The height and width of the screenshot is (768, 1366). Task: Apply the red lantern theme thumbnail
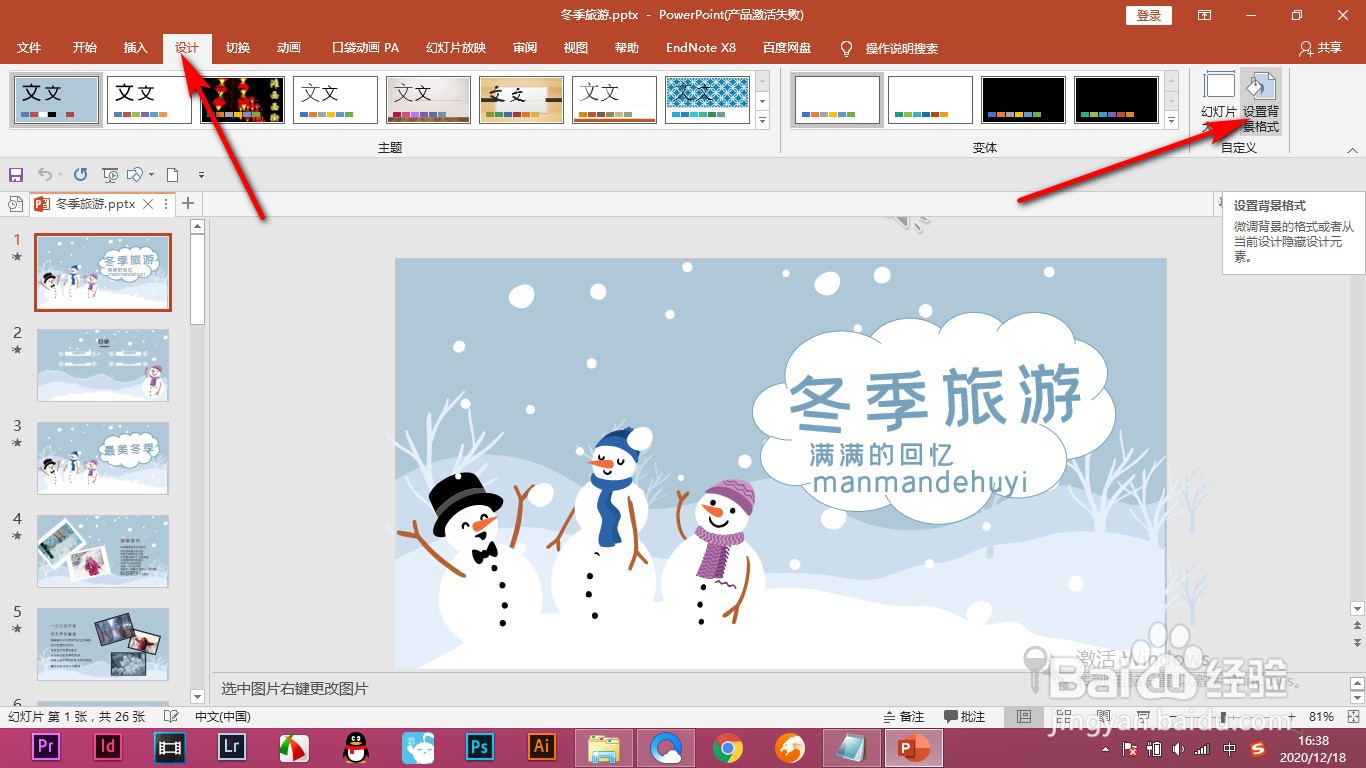(x=243, y=100)
